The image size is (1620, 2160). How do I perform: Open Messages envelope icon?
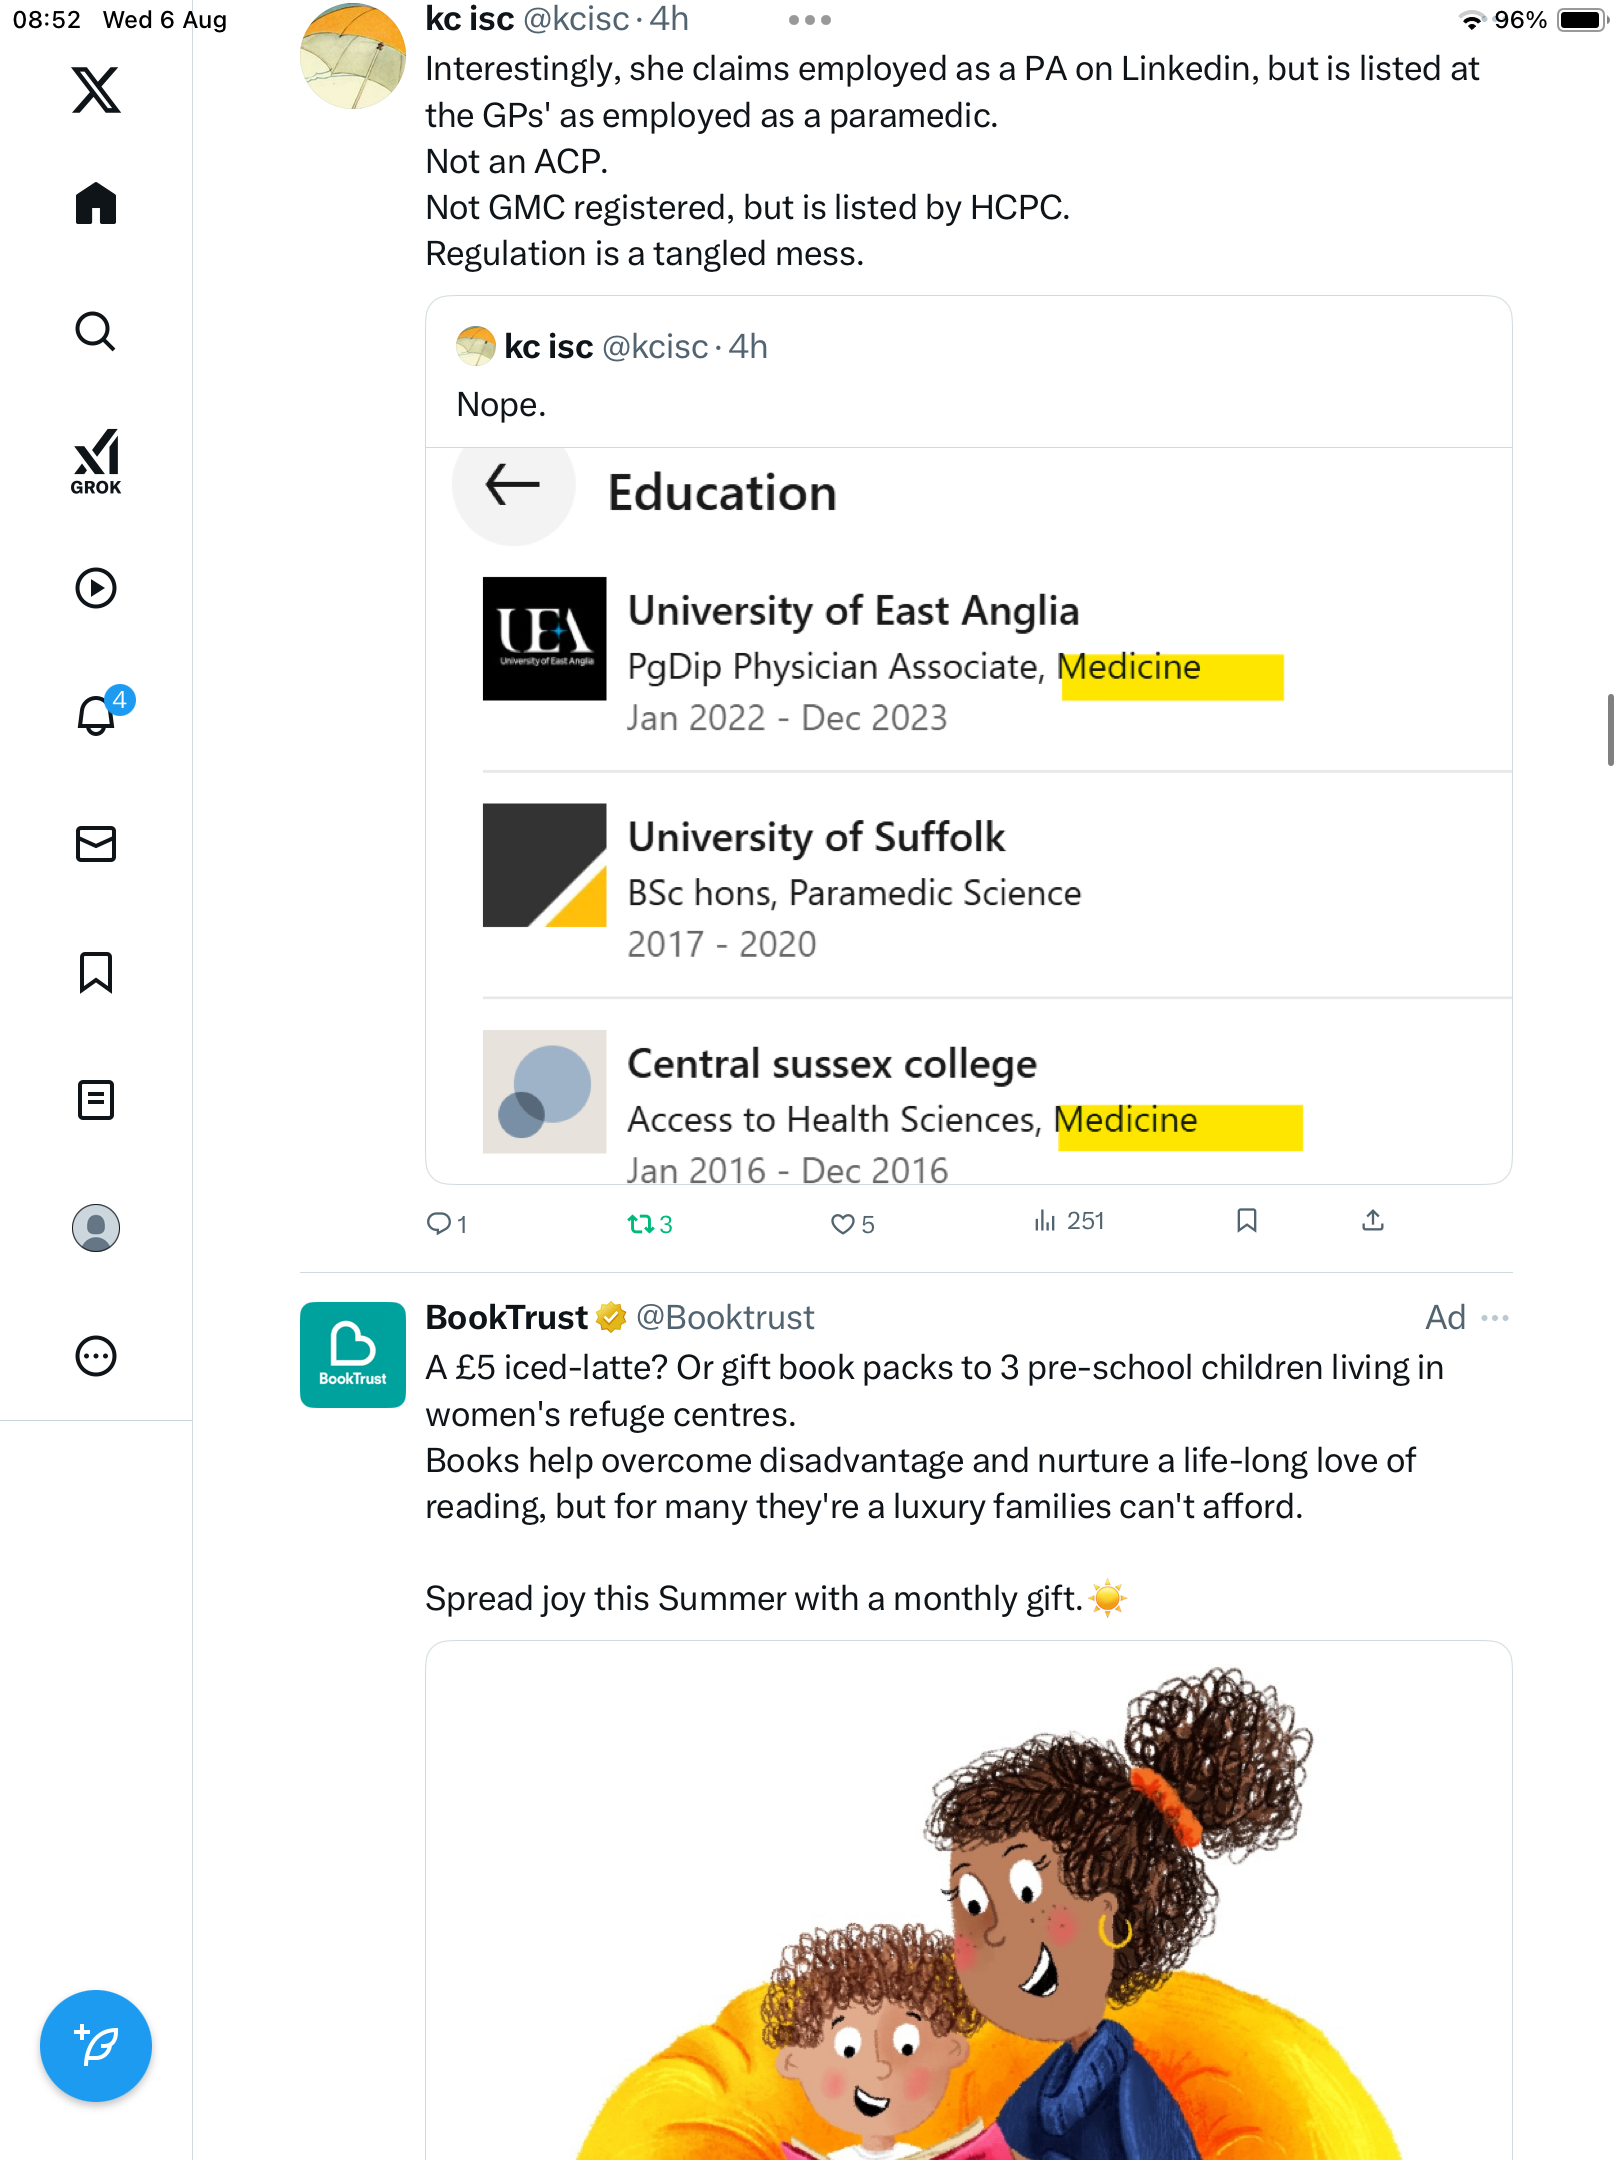[x=96, y=844]
